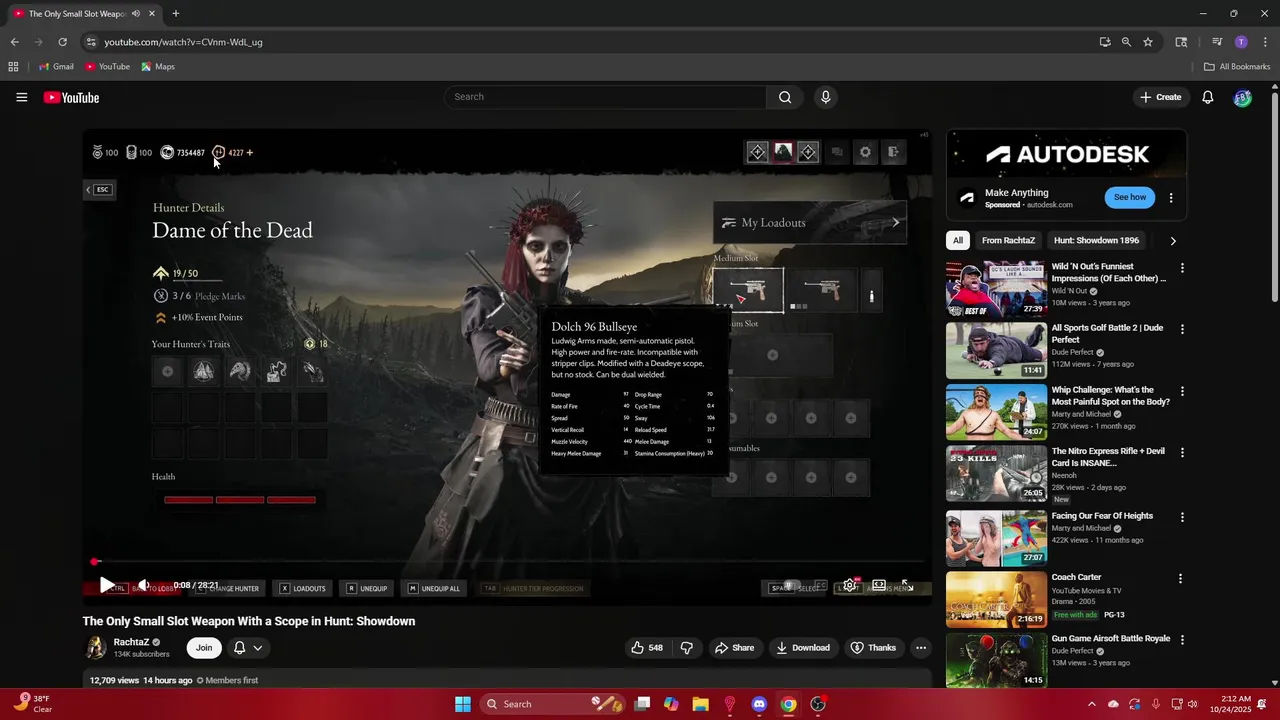Show hidden system tray icons
The height and width of the screenshot is (720, 1280).
coord(1091,704)
